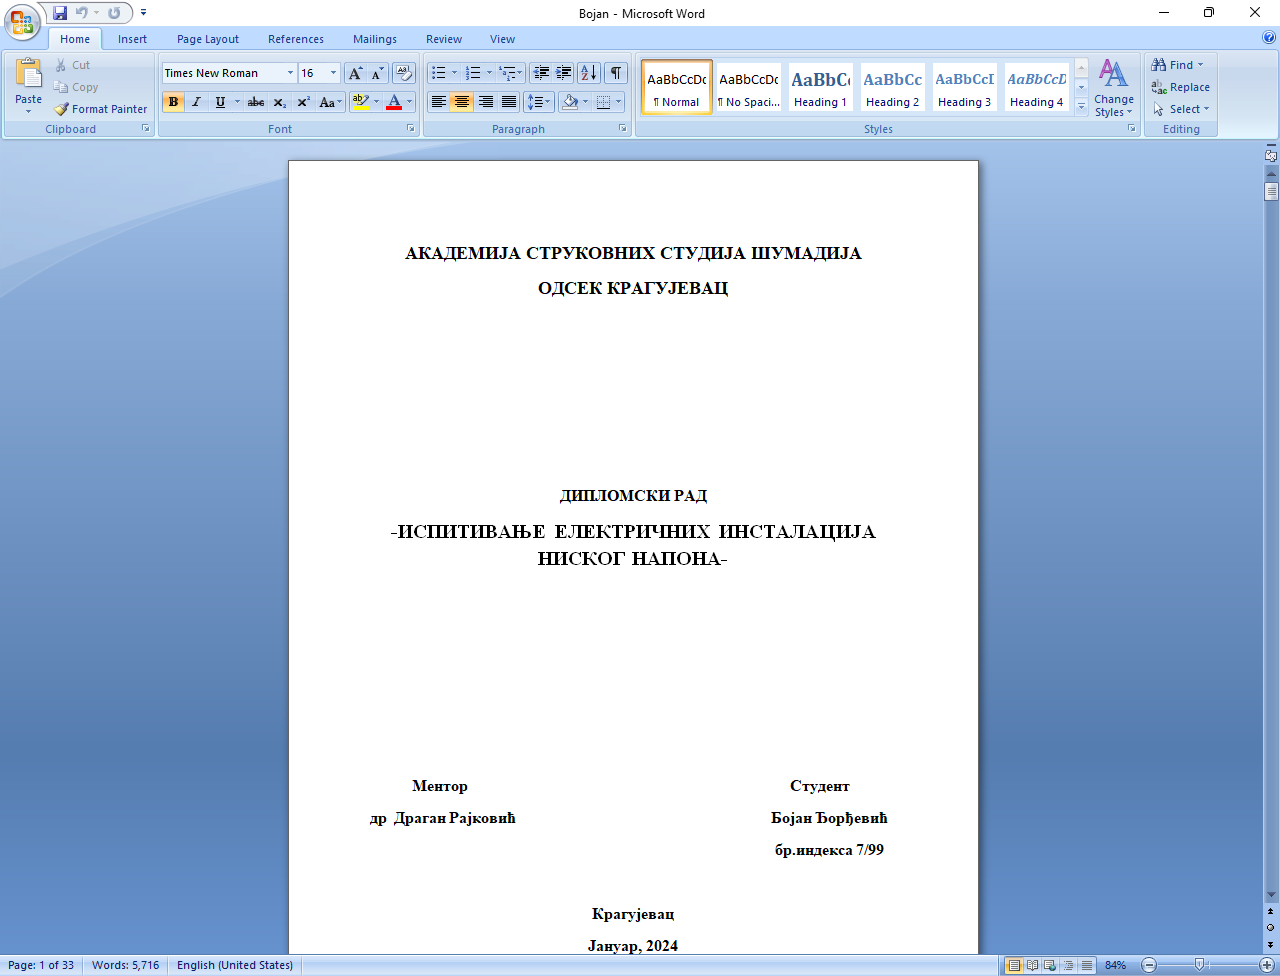Toggle Show/Hide paragraph marks

point(616,73)
